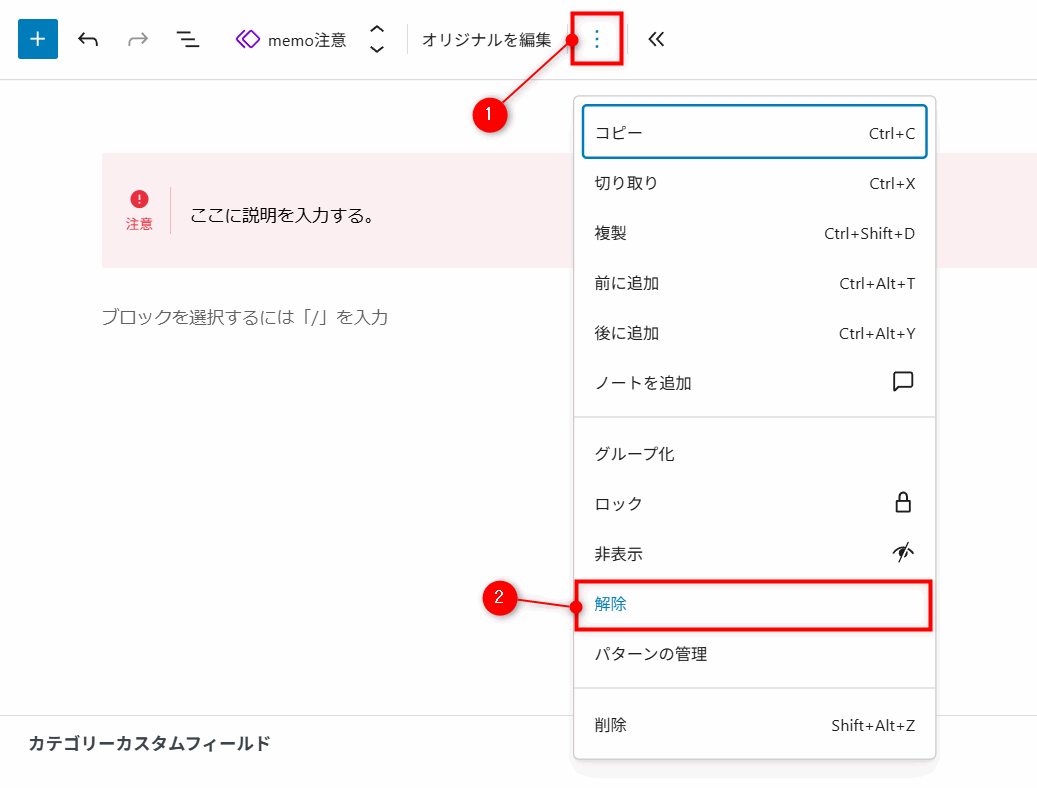Click the purple memo注意 pattern icon
This screenshot has height=788, width=1037.
247,39
